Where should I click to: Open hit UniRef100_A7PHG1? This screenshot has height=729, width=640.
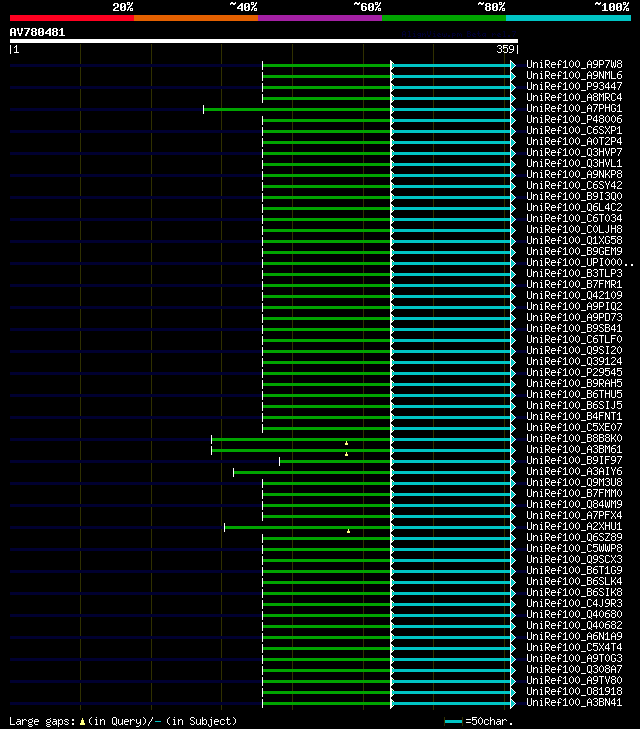(x=574, y=108)
